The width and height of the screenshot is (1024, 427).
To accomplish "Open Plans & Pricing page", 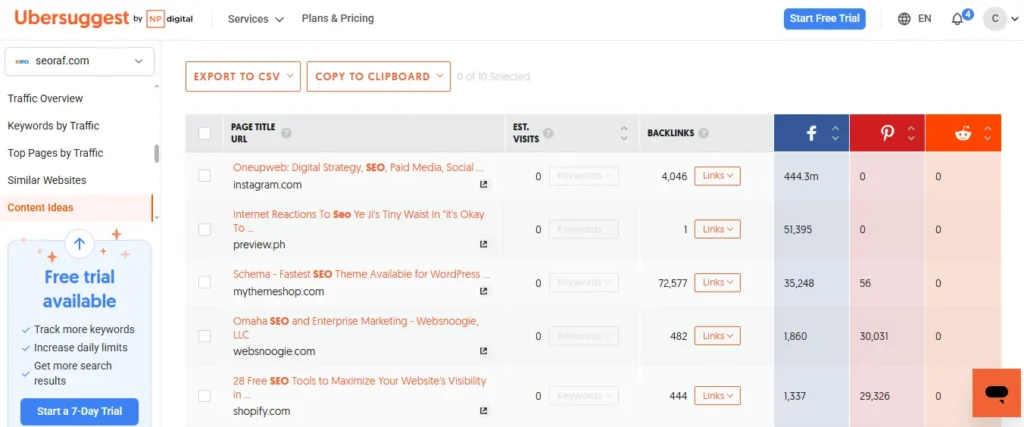I will click(338, 18).
